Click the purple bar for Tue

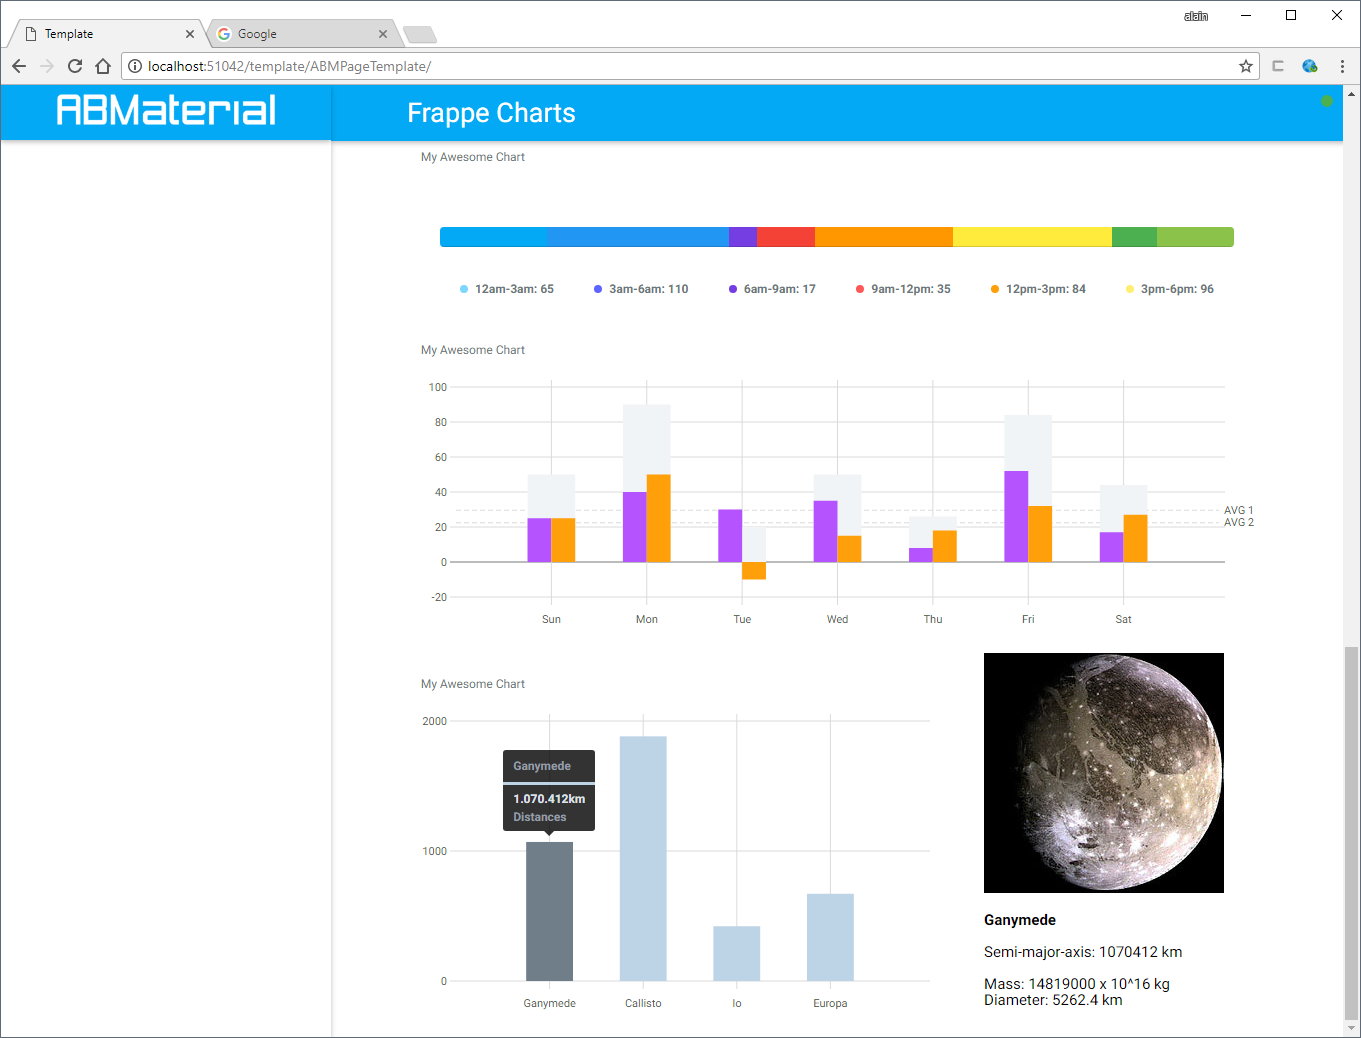point(730,536)
